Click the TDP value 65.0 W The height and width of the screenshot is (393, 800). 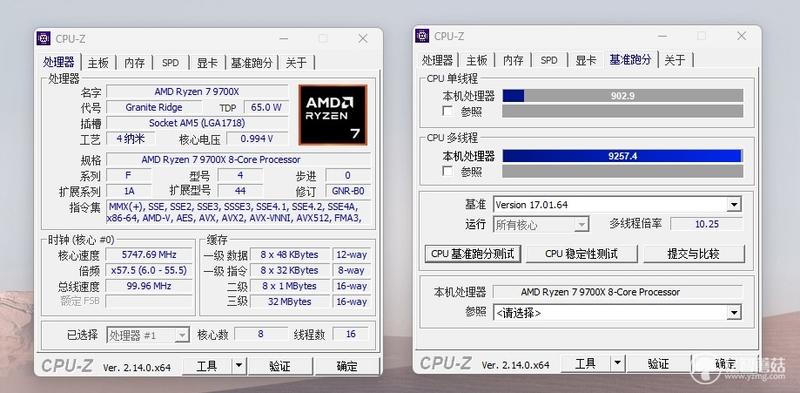point(266,107)
